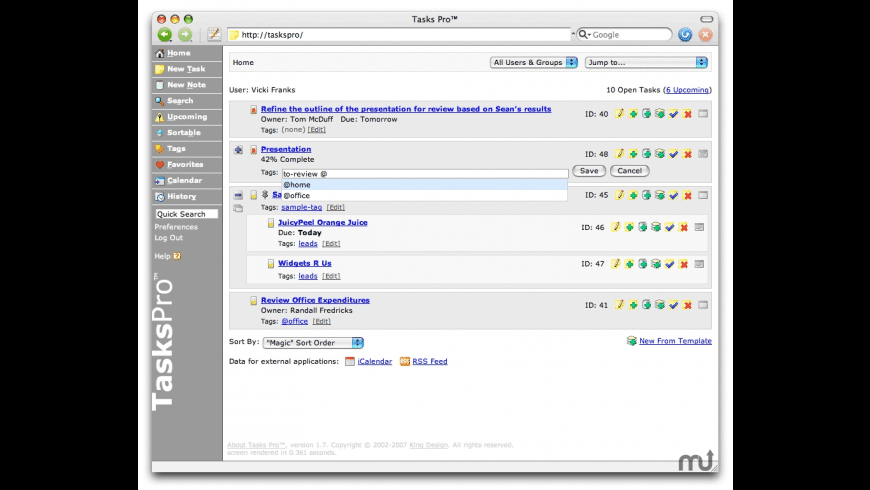
Task: Click the Help question mark icon
Action: [x=177, y=256]
